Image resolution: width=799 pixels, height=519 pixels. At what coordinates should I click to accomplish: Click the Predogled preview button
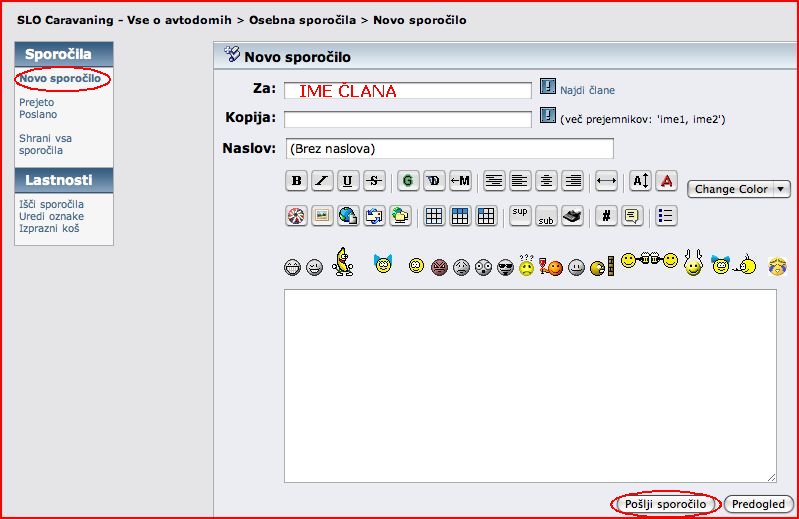click(757, 504)
